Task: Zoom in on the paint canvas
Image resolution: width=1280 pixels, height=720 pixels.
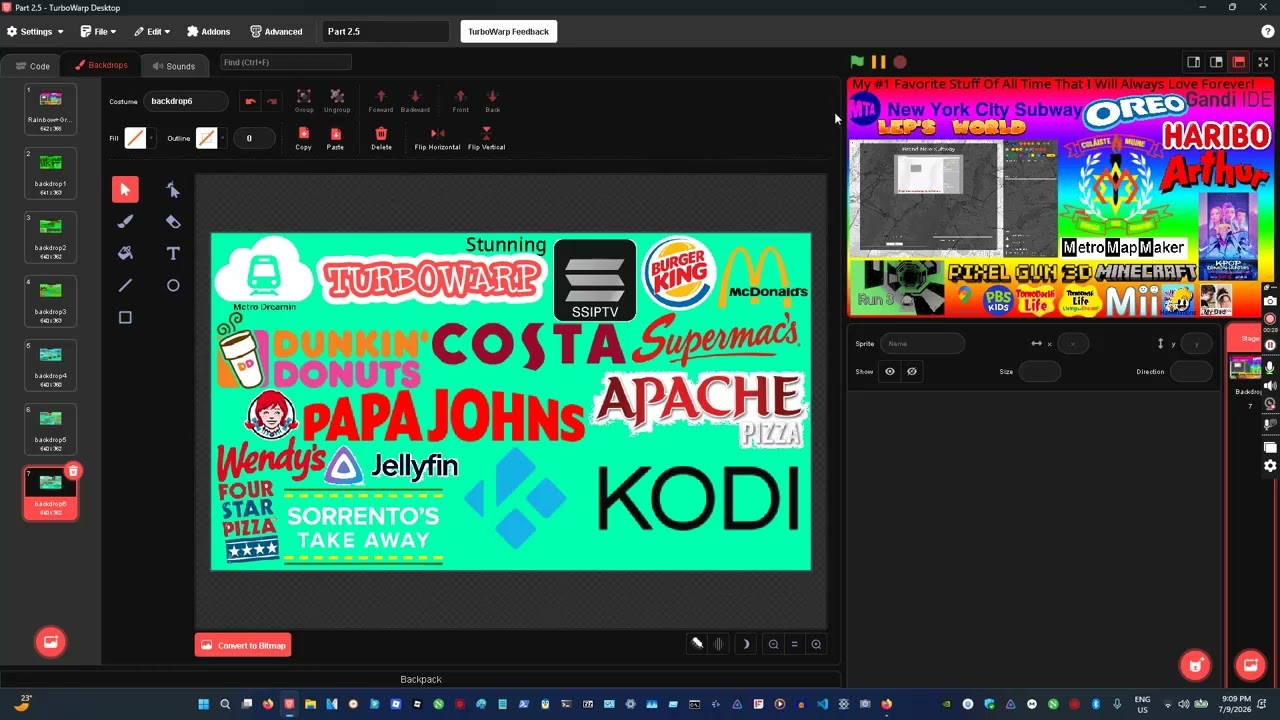Action: click(817, 645)
